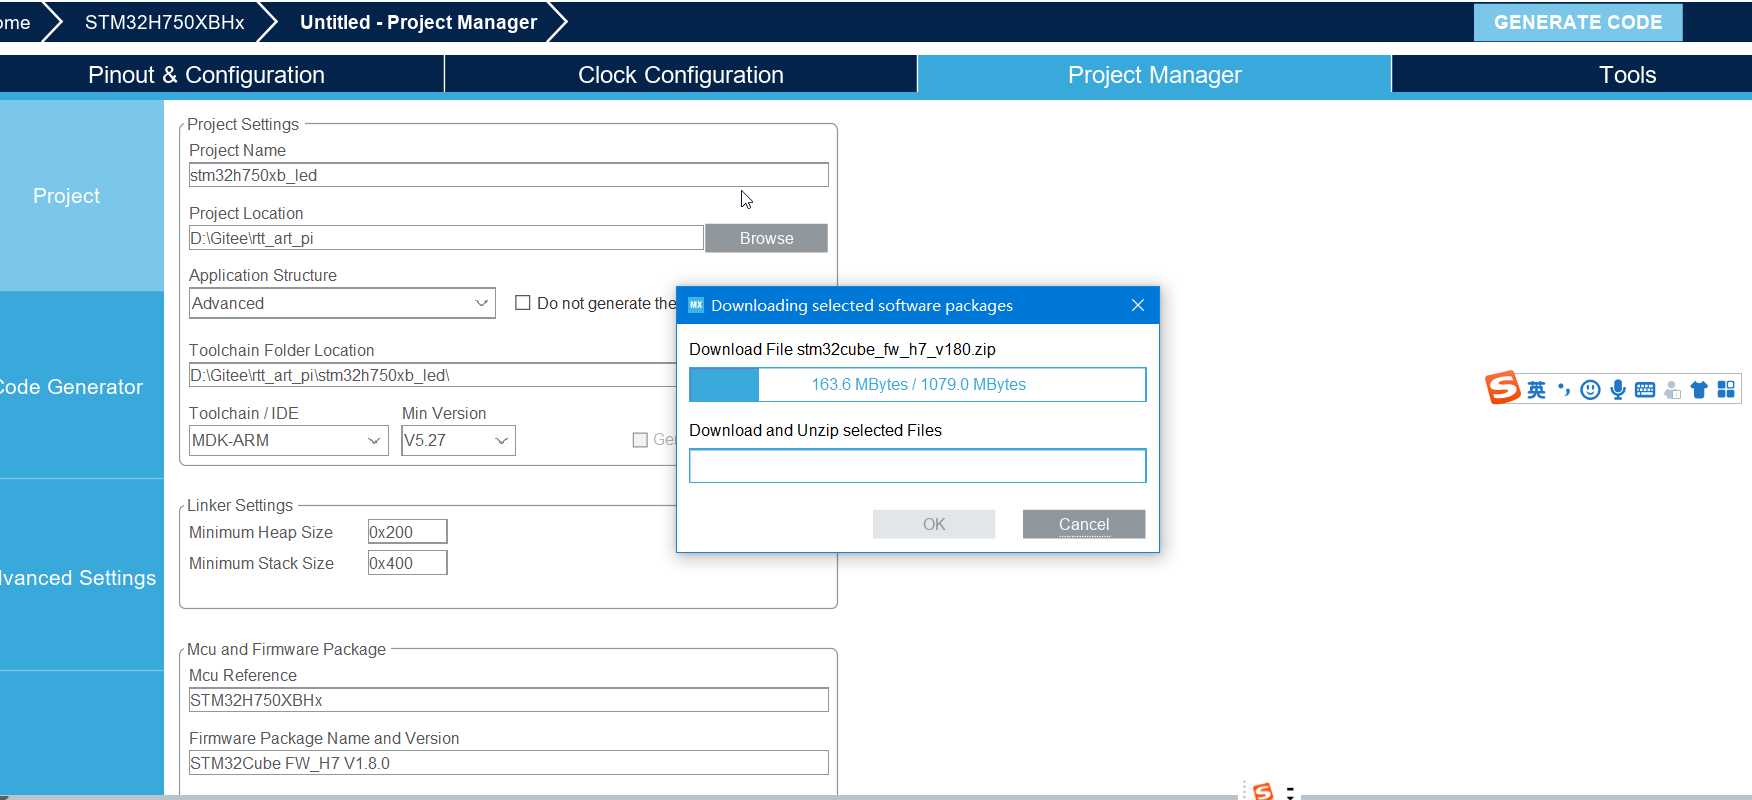1752x800 pixels.
Task: Click the GENERATE CODE button
Action: click(1578, 22)
